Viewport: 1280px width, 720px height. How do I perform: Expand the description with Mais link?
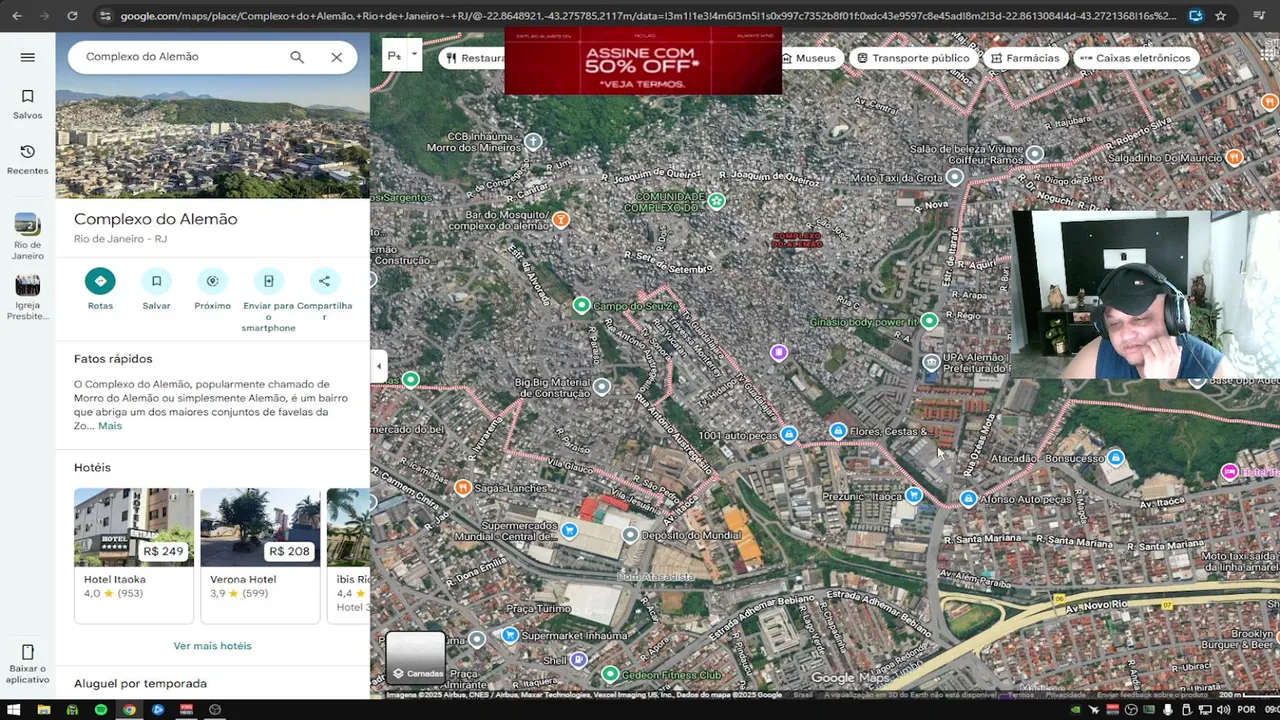coord(110,426)
